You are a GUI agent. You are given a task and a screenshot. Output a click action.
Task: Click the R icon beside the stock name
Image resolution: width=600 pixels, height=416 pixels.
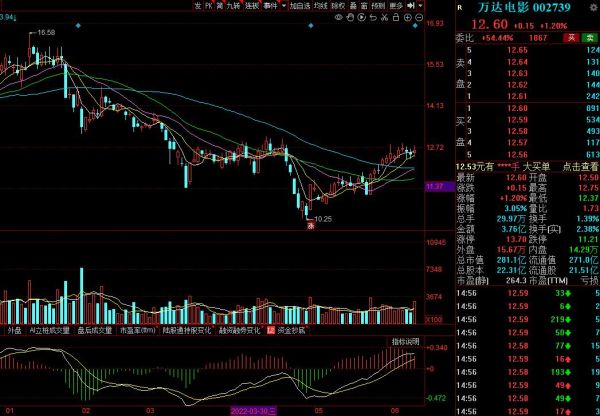457,6
